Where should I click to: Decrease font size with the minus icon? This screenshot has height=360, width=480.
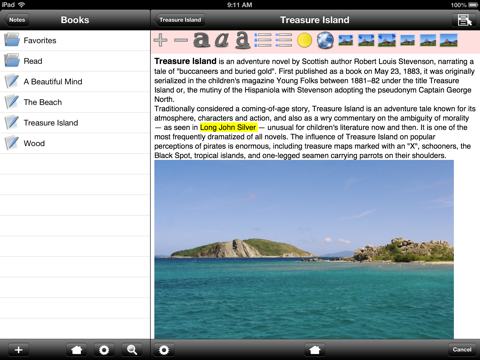click(181, 40)
